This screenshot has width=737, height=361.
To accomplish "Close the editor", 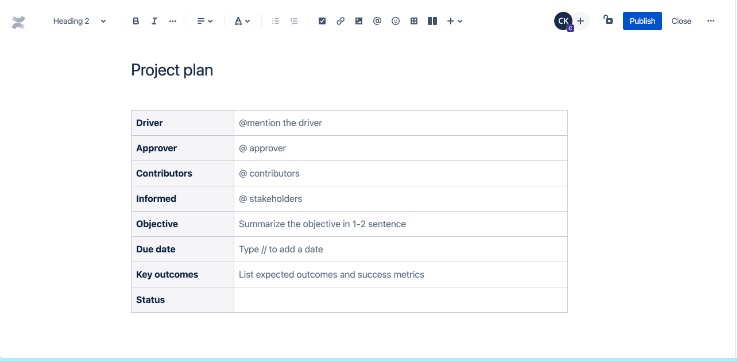I will [681, 21].
